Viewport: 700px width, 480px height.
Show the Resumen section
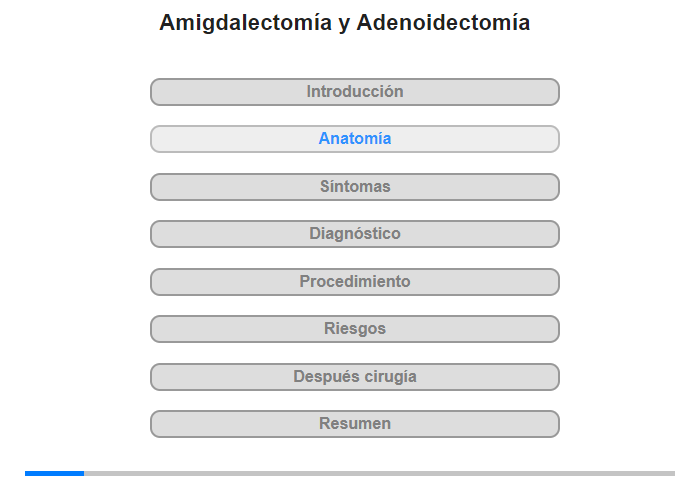point(355,424)
